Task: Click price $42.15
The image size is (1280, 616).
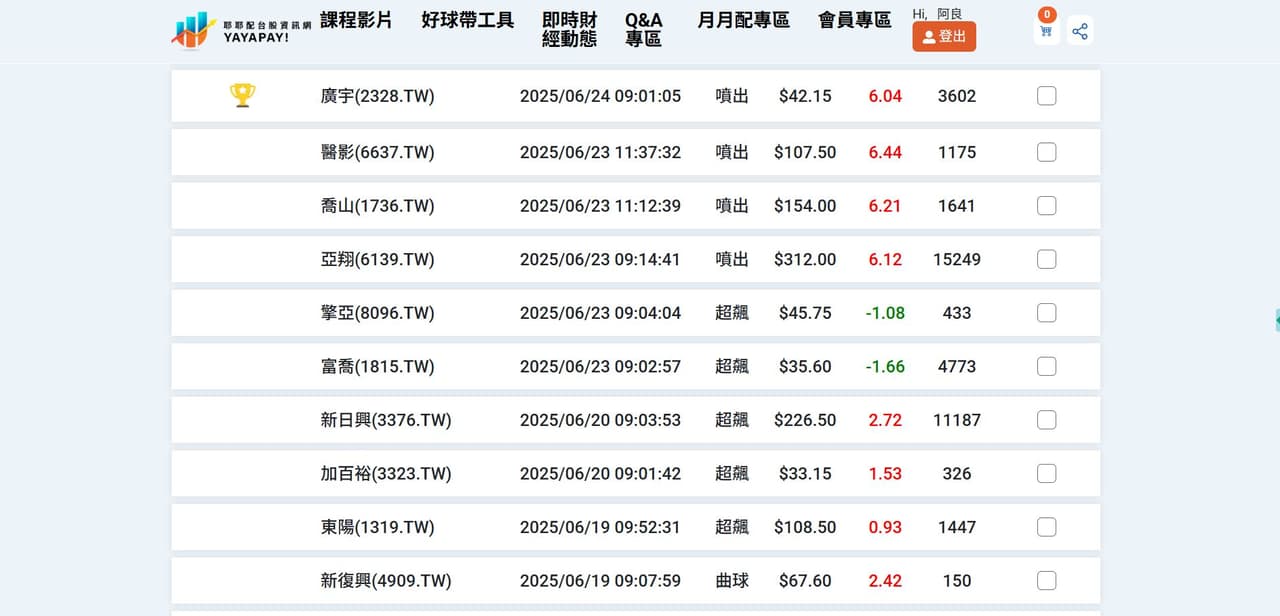Action: (x=805, y=96)
